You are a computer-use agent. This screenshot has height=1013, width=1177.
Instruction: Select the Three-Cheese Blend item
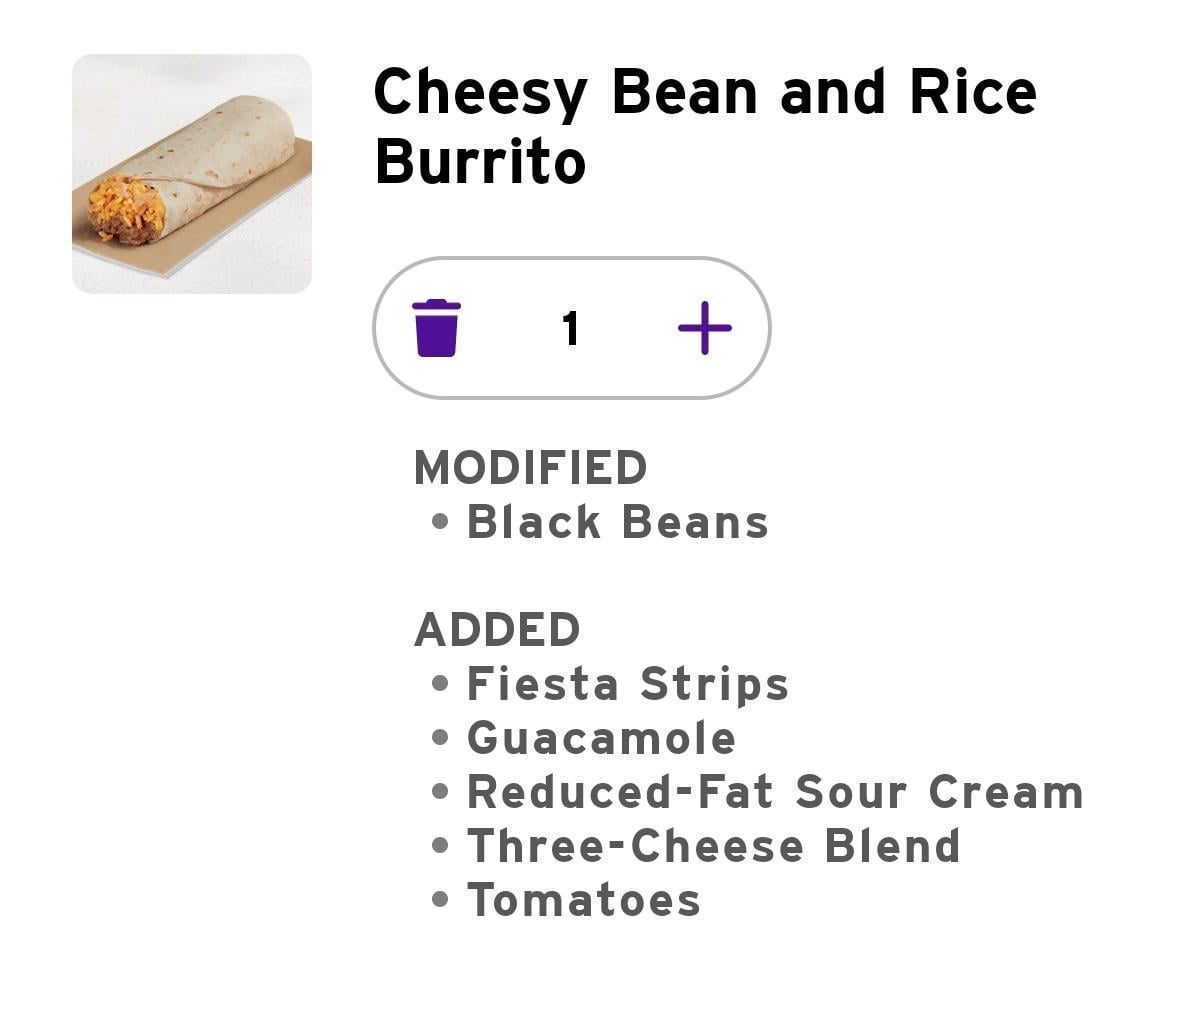coord(713,846)
